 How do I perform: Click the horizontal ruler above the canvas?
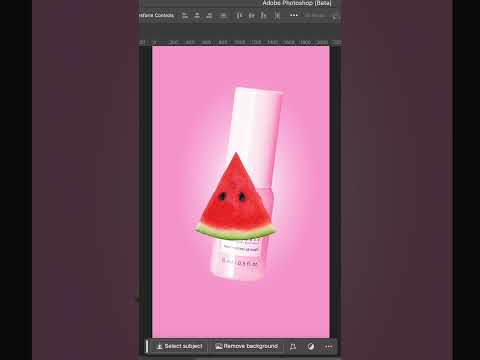(x=240, y=42)
